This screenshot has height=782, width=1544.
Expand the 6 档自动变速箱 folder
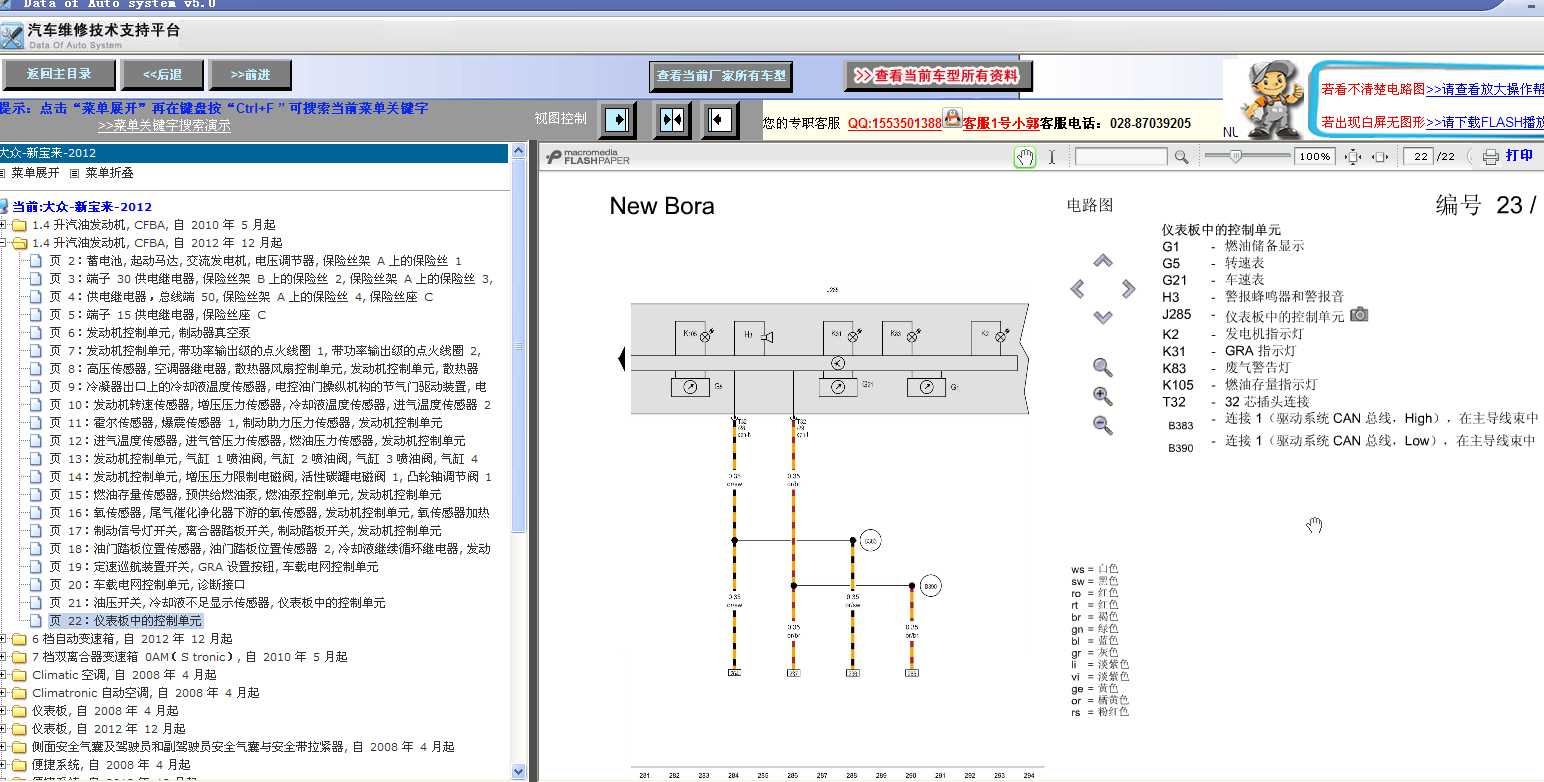click(x=3, y=639)
